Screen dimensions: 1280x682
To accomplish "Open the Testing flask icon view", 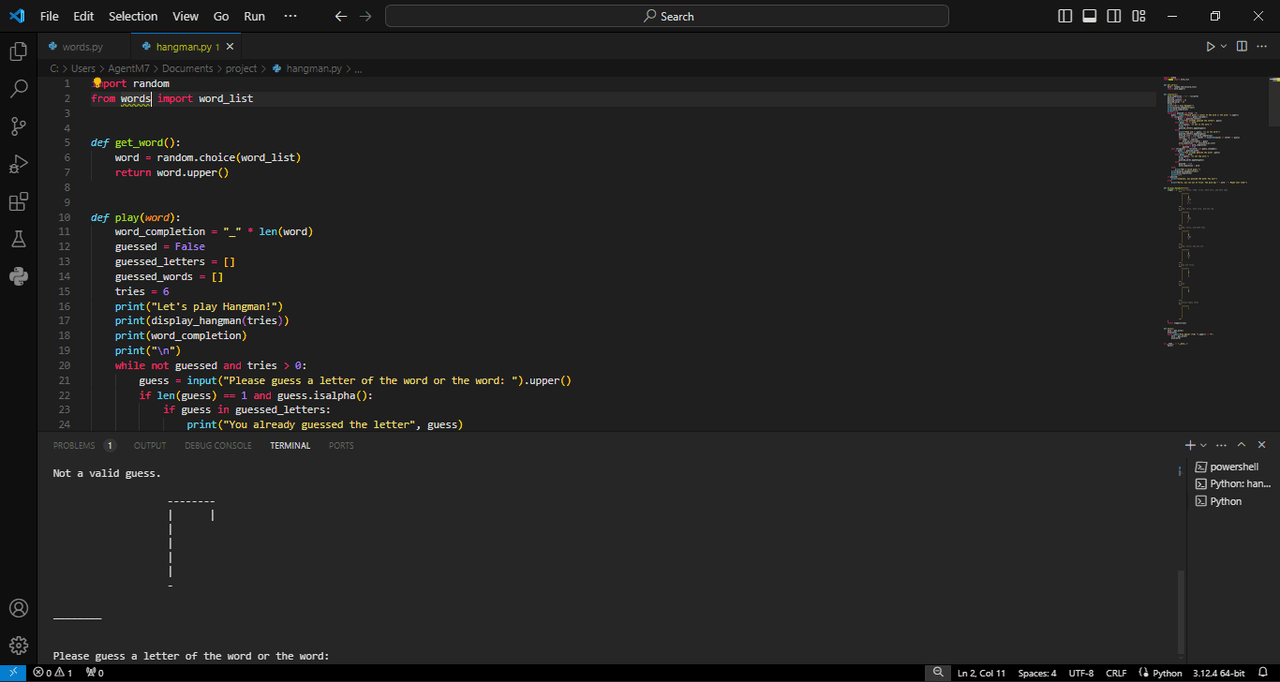I will [18, 239].
